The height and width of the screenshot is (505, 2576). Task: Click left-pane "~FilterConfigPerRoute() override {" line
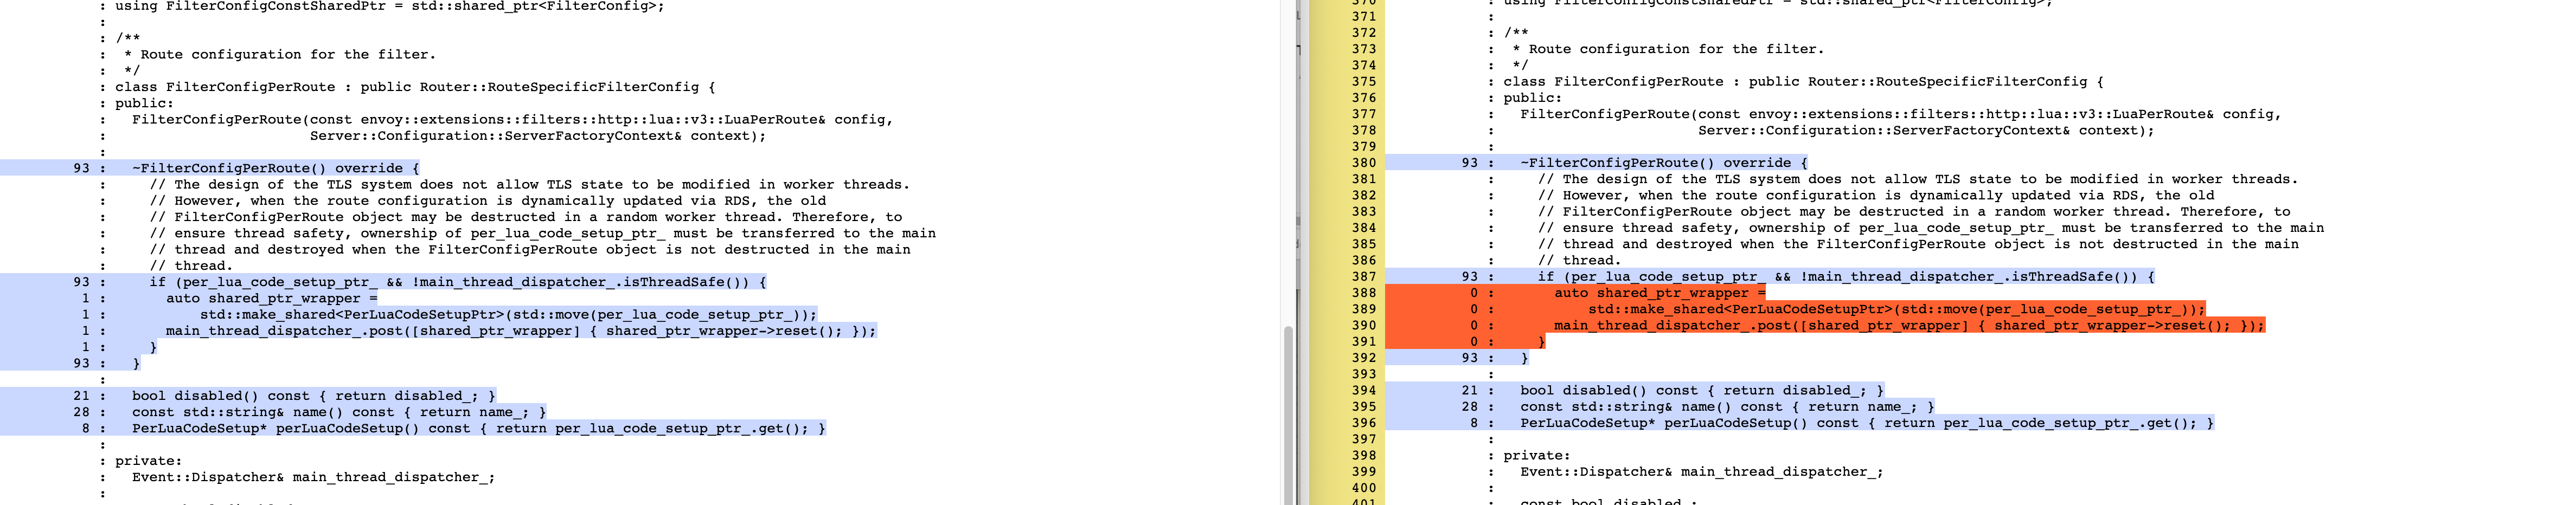276,168
